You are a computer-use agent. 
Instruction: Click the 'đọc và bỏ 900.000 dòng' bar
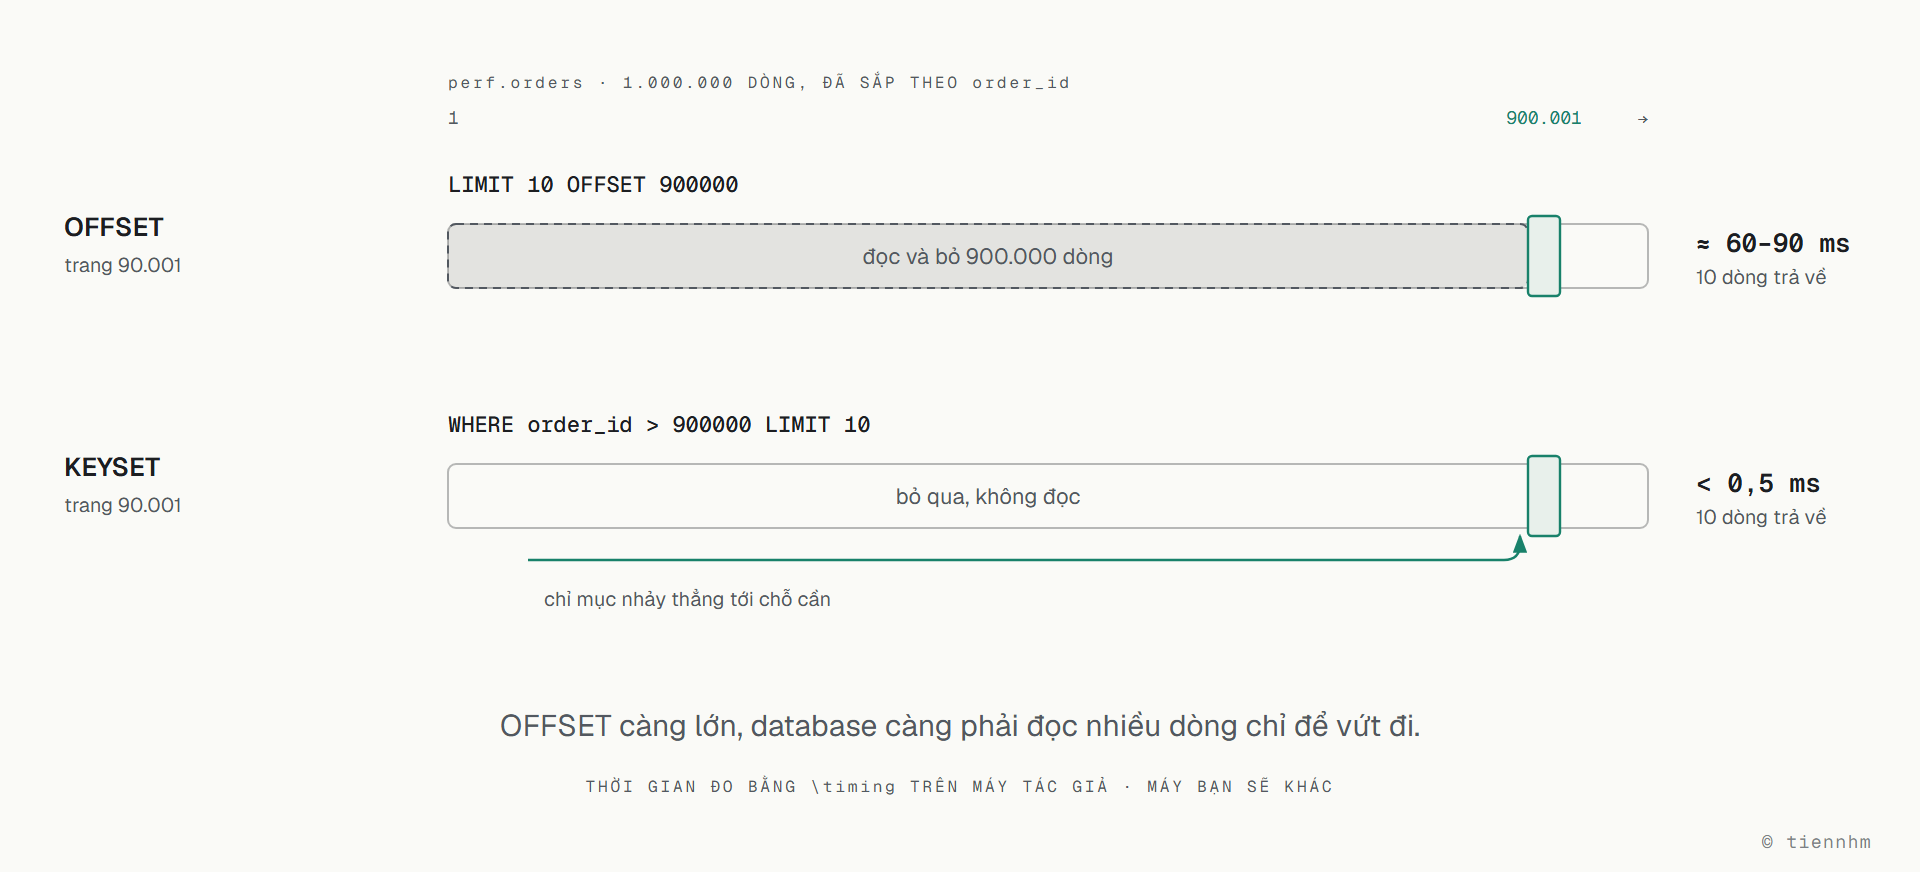point(987,256)
